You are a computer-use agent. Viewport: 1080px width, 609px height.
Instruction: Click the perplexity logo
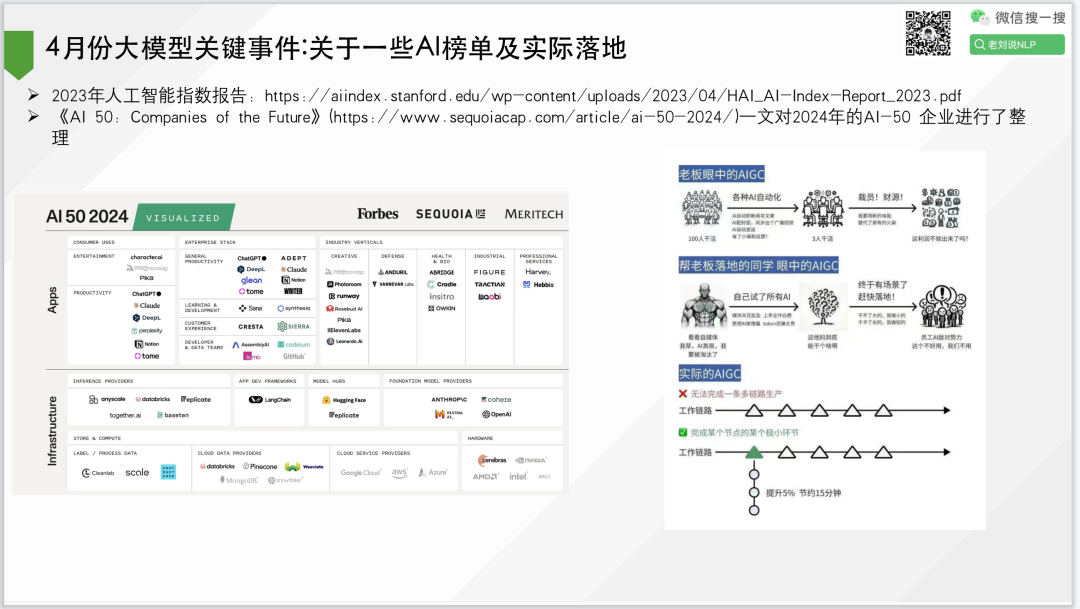[147, 331]
